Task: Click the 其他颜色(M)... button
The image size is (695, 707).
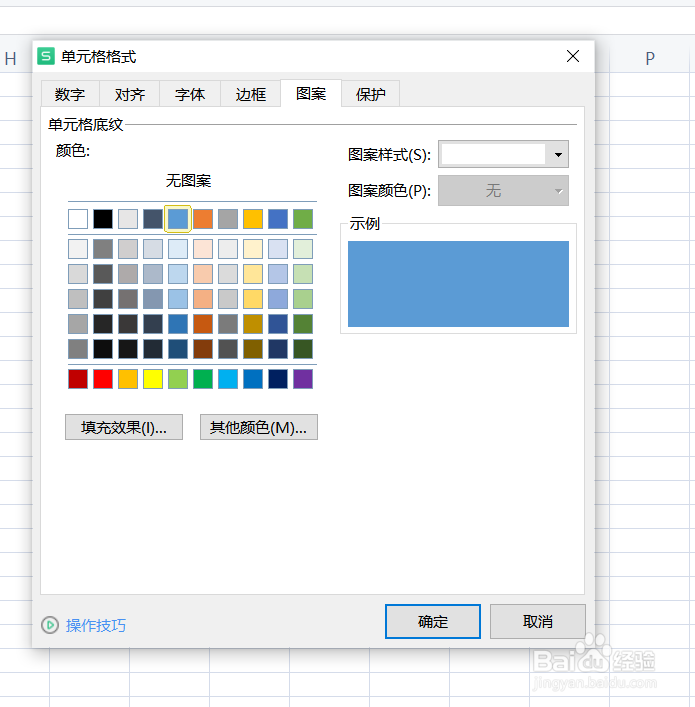Action: point(259,427)
